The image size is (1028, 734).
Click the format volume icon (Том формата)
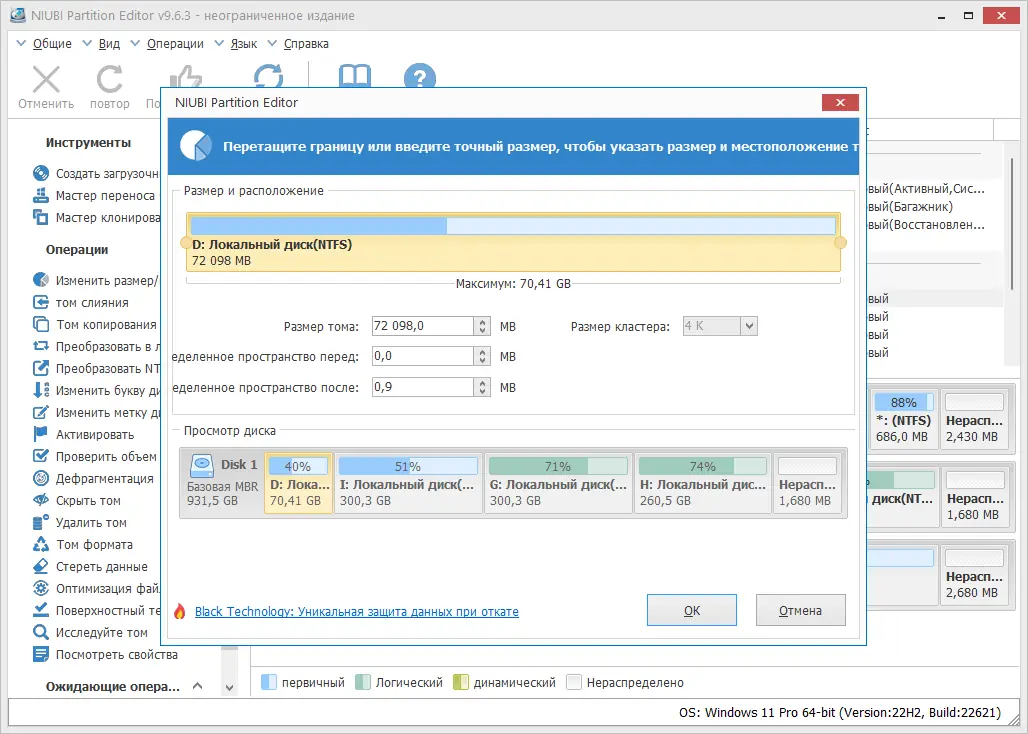41,545
